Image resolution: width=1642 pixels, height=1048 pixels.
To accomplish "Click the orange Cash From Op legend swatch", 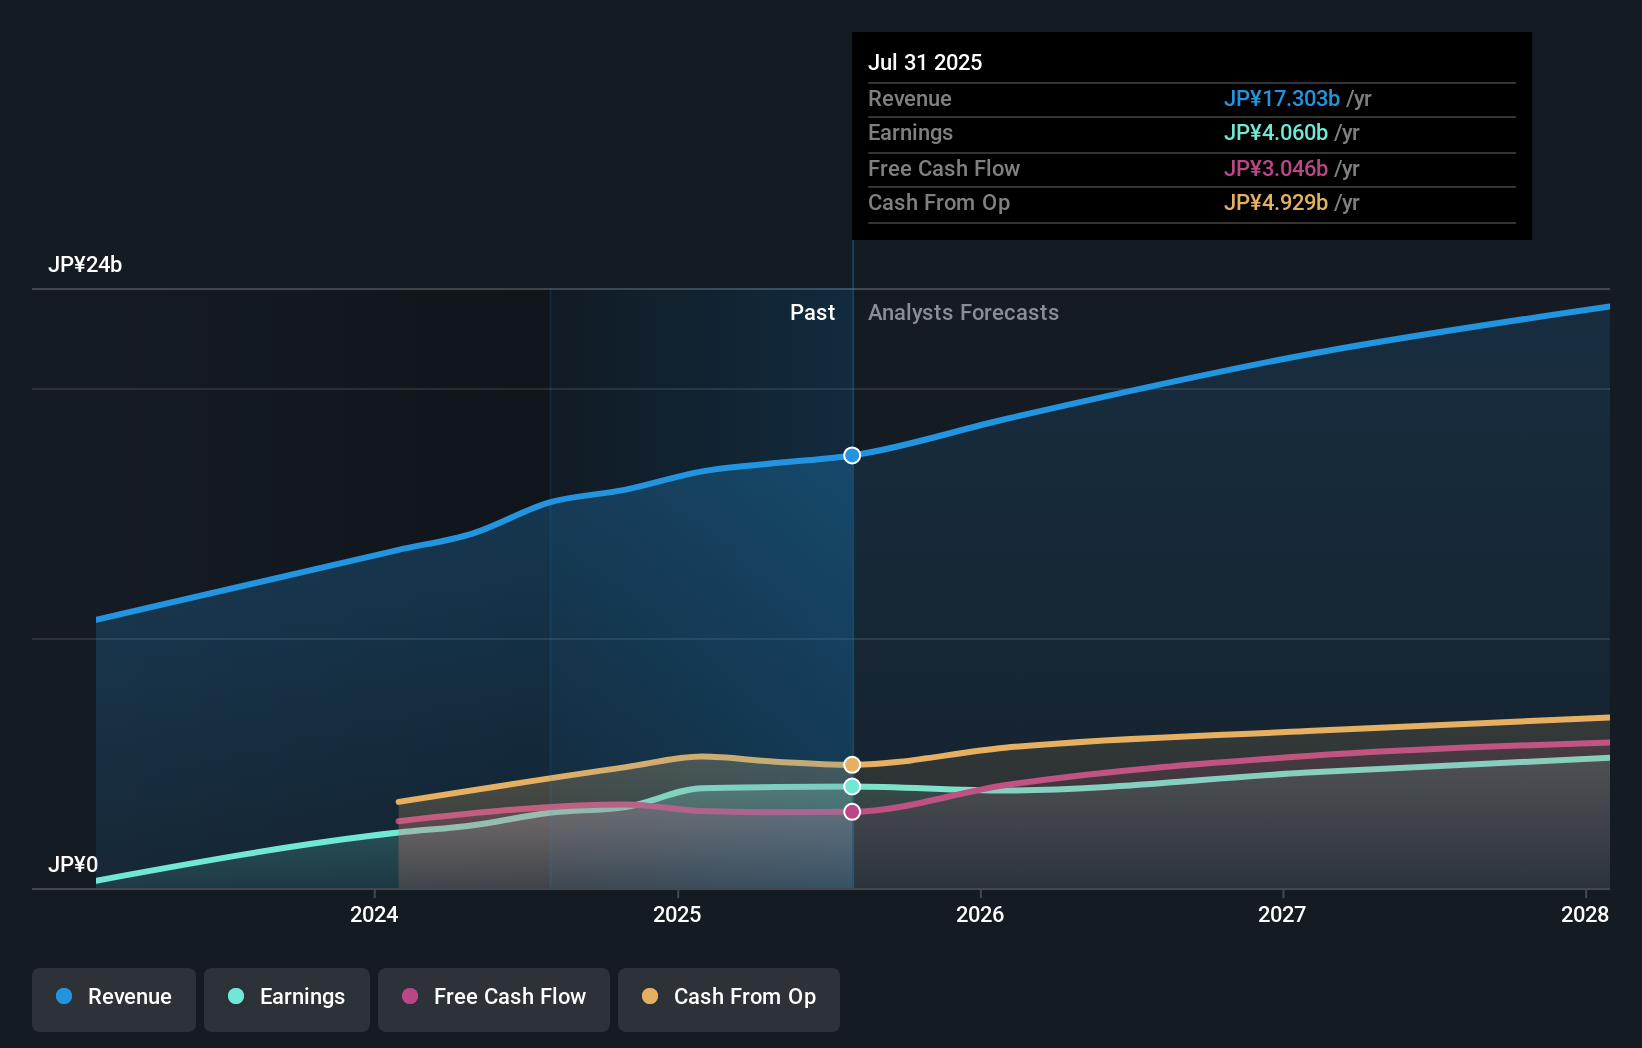I will [x=649, y=997].
